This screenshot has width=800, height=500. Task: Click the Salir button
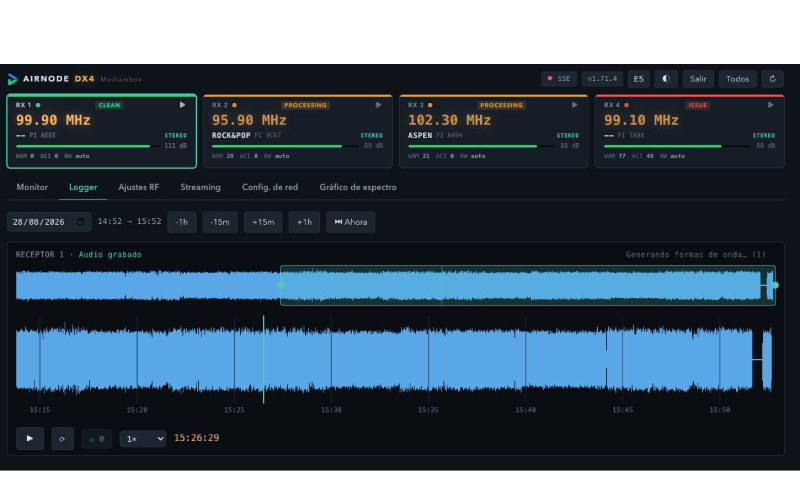698,79
